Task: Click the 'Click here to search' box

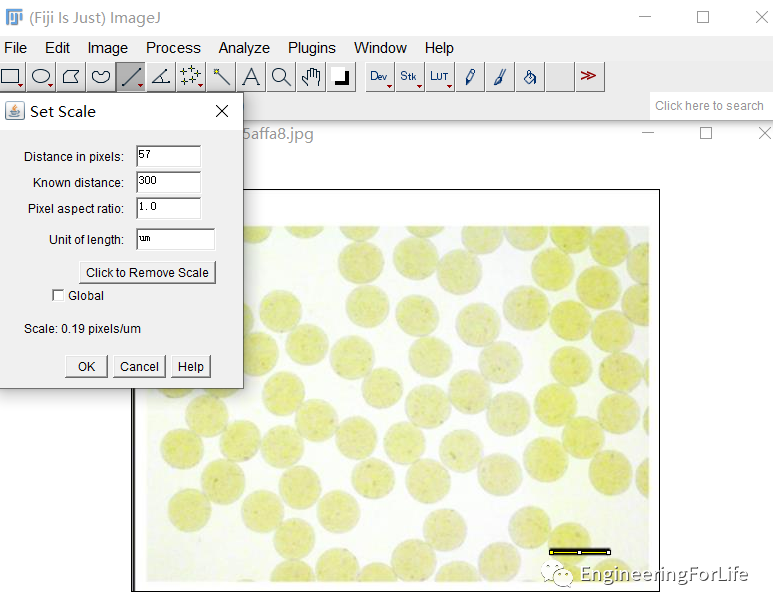Action: (709, 106)
